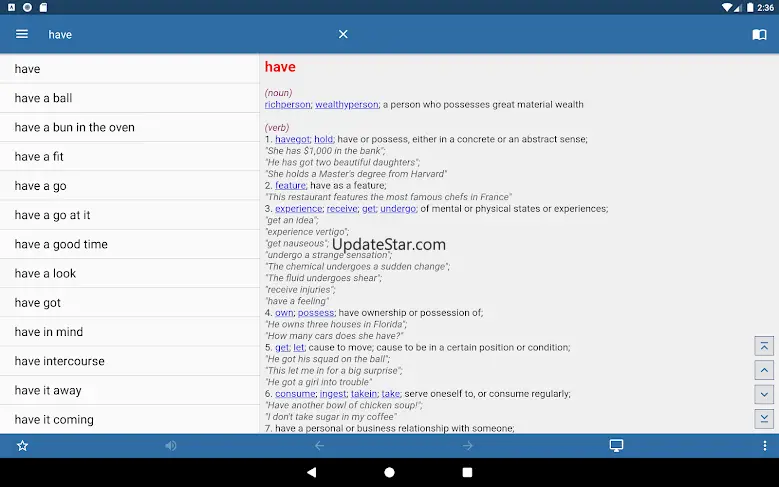Image resolution: width=779 pixels, height=487 pixels.
Task: Select 'have a go' entry
Action: tap(130, 186)
